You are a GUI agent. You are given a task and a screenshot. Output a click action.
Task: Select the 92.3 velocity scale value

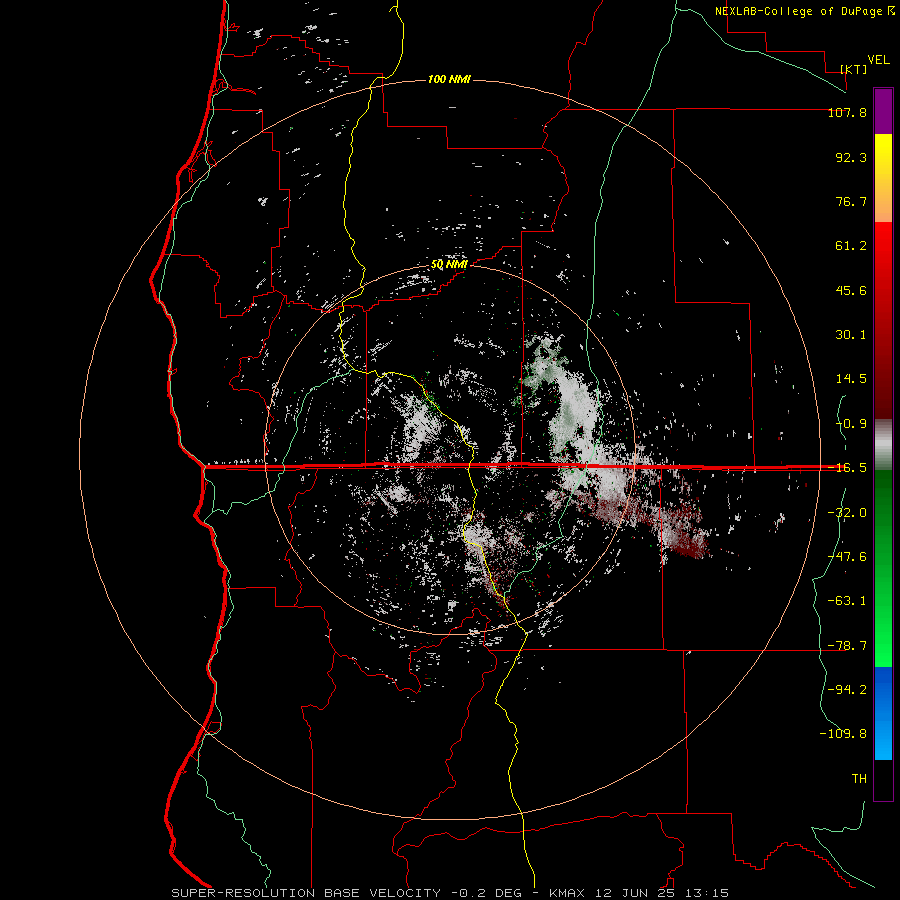(851, 157)
